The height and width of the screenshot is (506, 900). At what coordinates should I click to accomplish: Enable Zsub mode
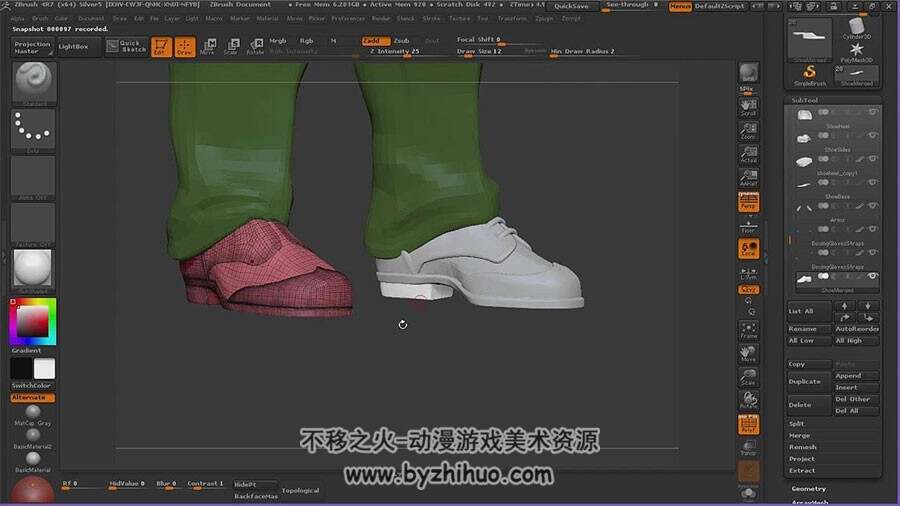402,41
